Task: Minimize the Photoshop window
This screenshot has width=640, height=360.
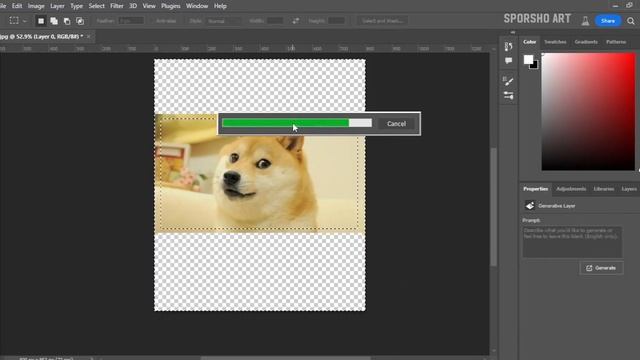Action: 615,6
